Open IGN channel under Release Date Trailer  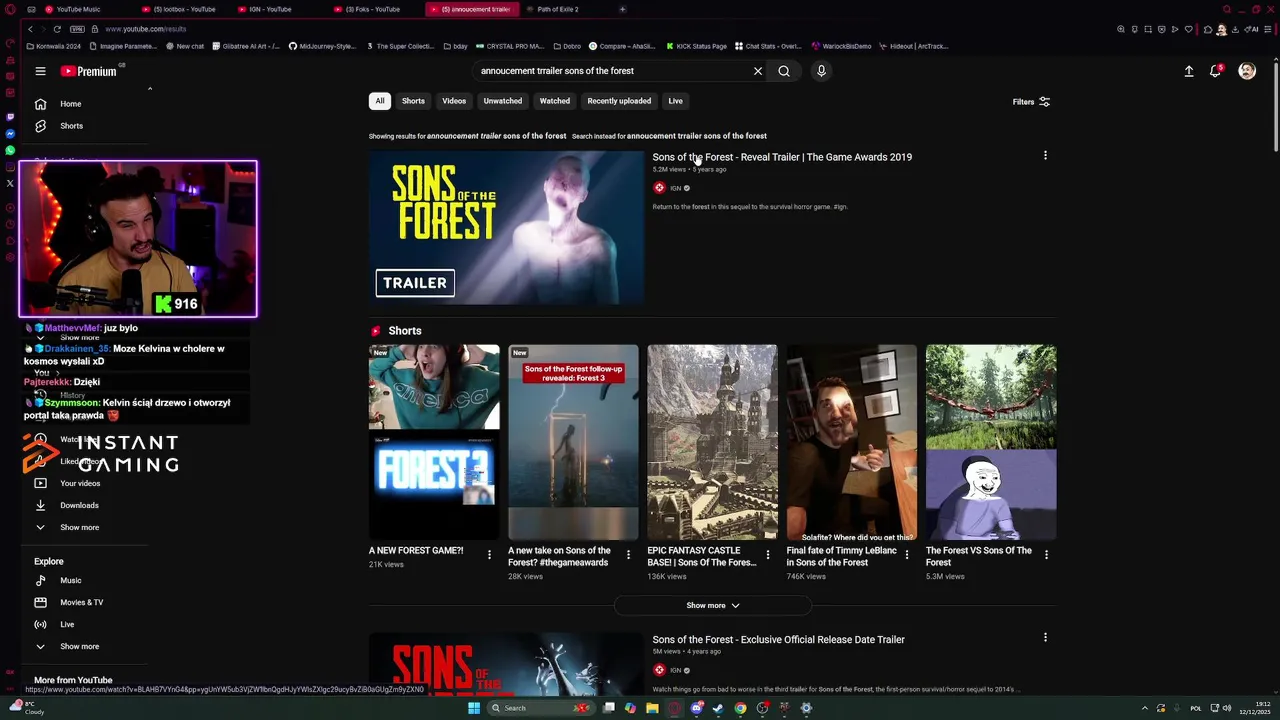(676, 670)
